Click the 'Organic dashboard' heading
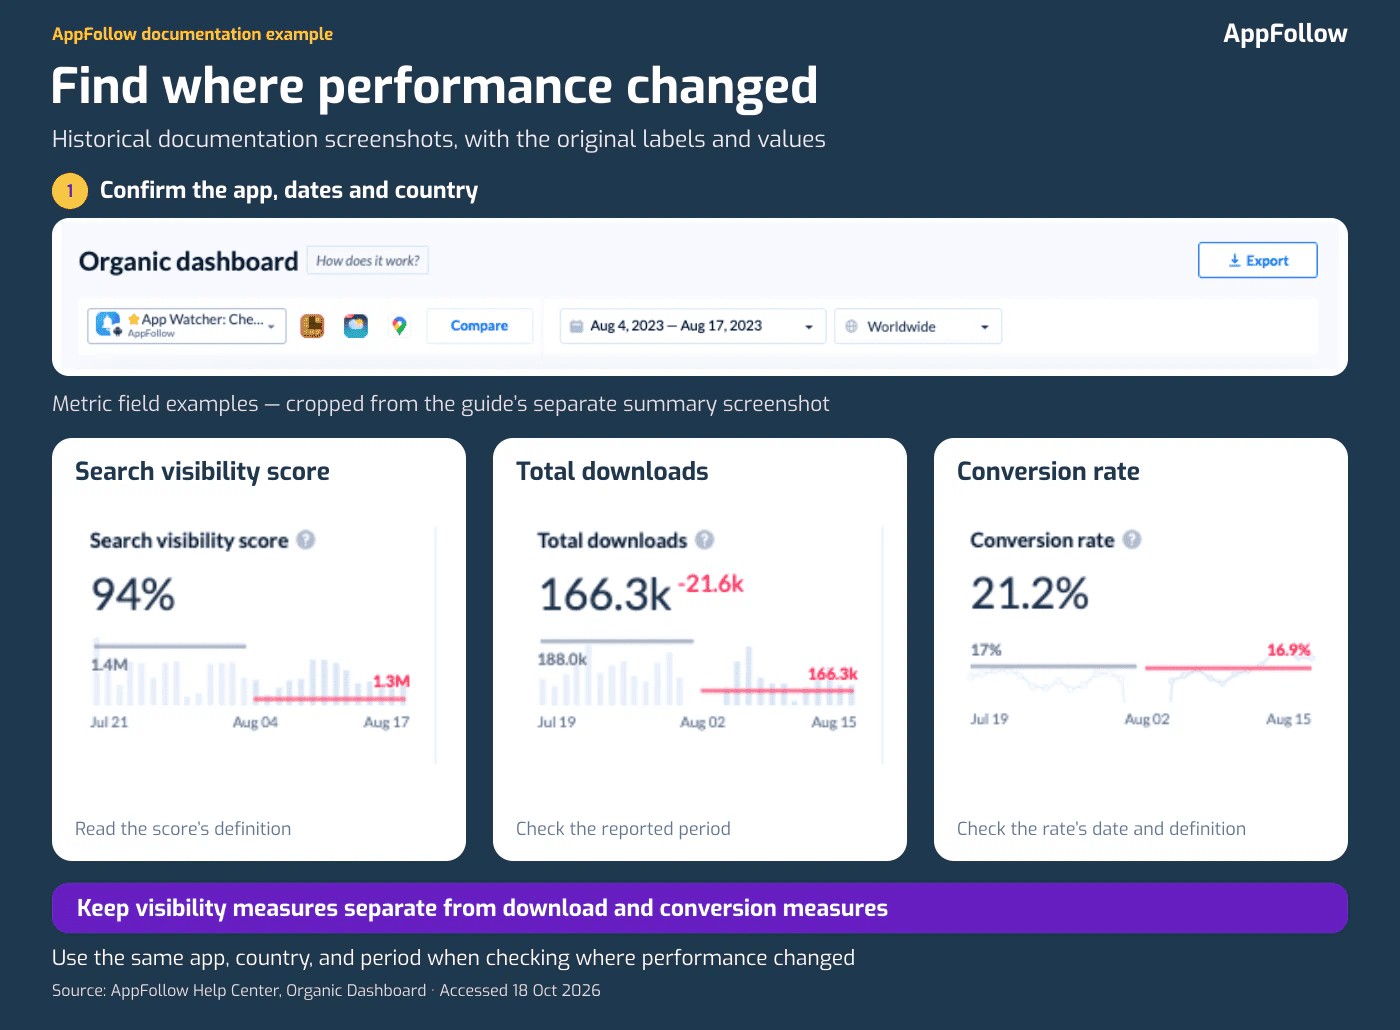This screenshot has width=1400, height=1030. tap(188, 262)
